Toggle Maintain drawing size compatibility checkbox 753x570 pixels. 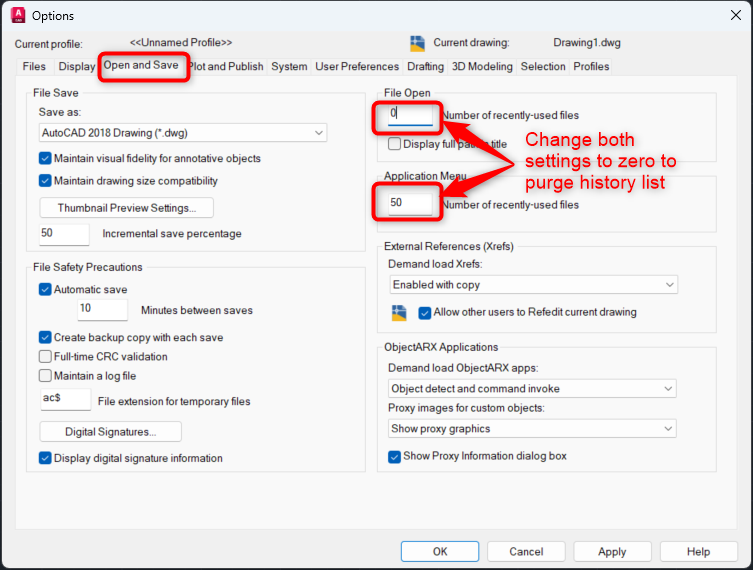(x=45, y=181)
